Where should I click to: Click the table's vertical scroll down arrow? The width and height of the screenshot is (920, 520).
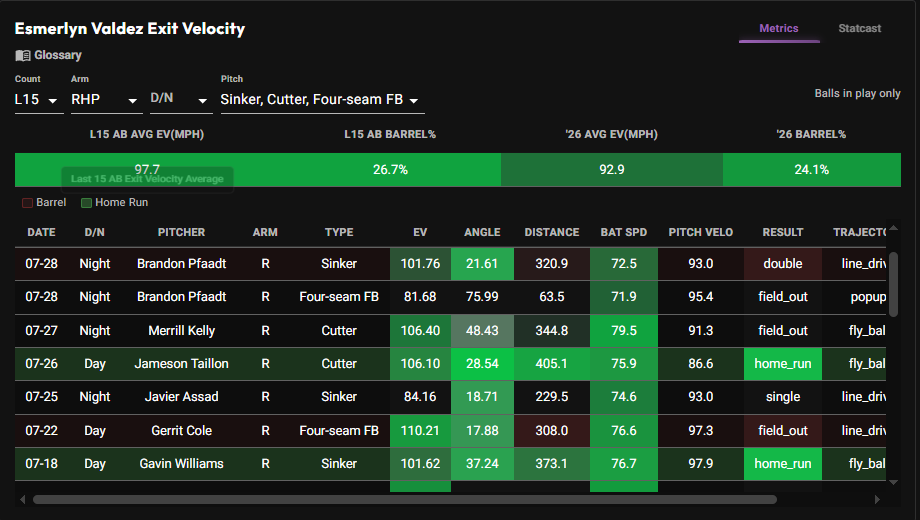tap(893, 482)
